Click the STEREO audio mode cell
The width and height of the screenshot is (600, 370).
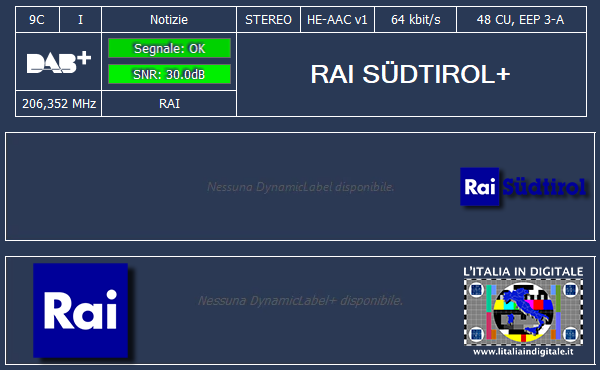click(x=269, y=20)
